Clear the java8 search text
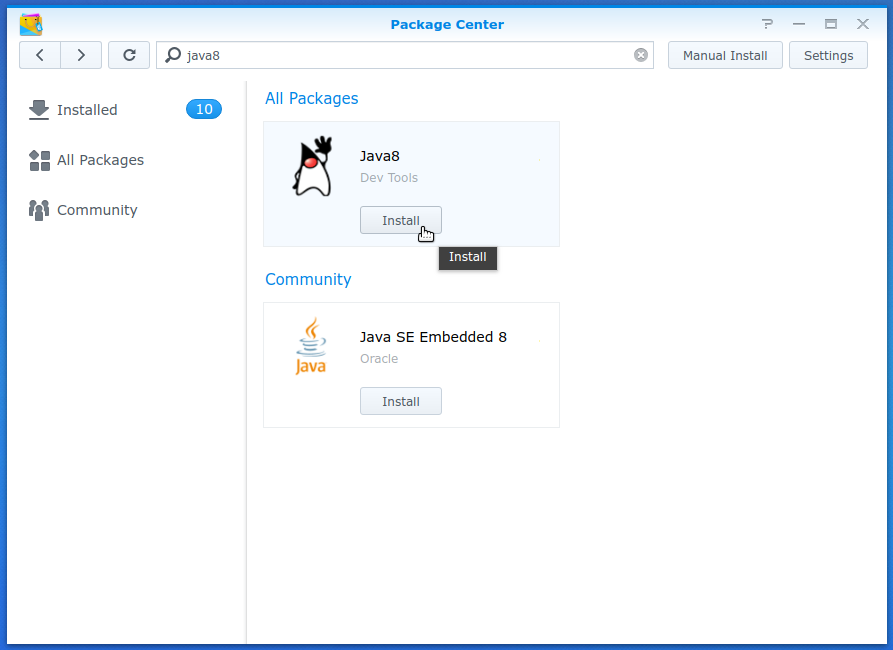This screenshot has width=893, height=650. point(641,55)
